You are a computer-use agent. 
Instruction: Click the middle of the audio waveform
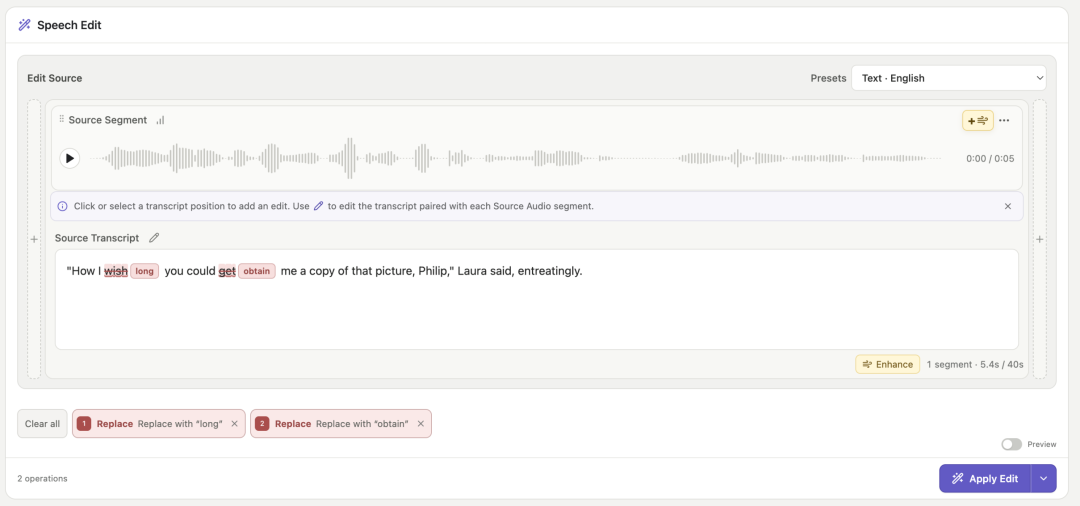[x=515, y=158]
